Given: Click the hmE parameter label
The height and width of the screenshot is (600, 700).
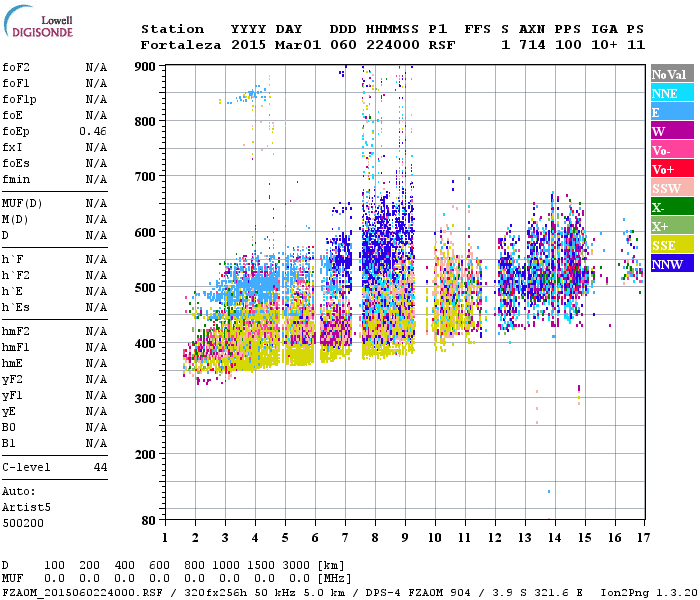Looking at the screenshot, I should click(12, 363).
